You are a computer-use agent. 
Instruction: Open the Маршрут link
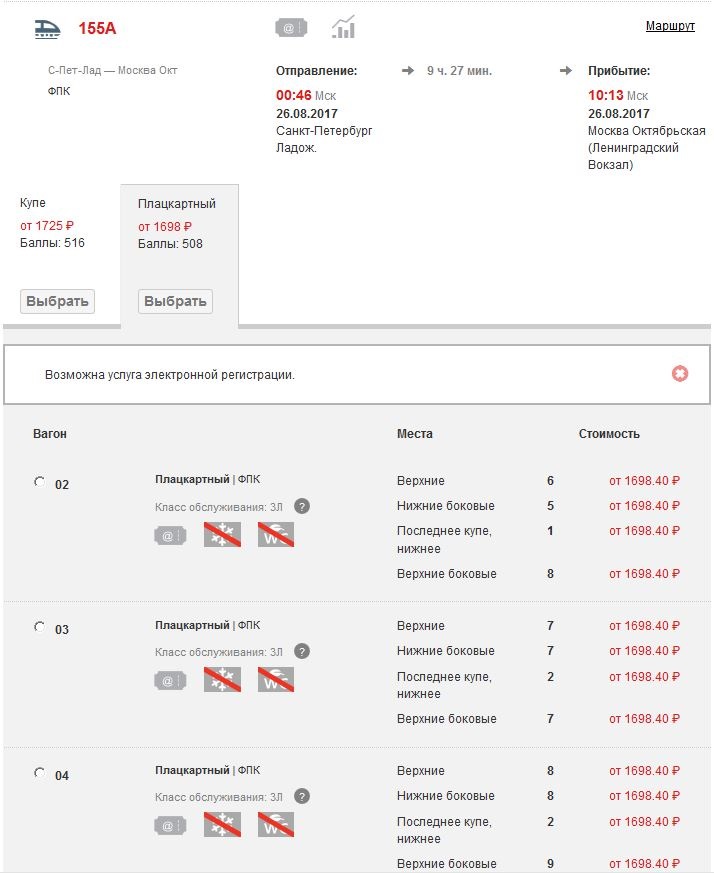click(670, 26)
